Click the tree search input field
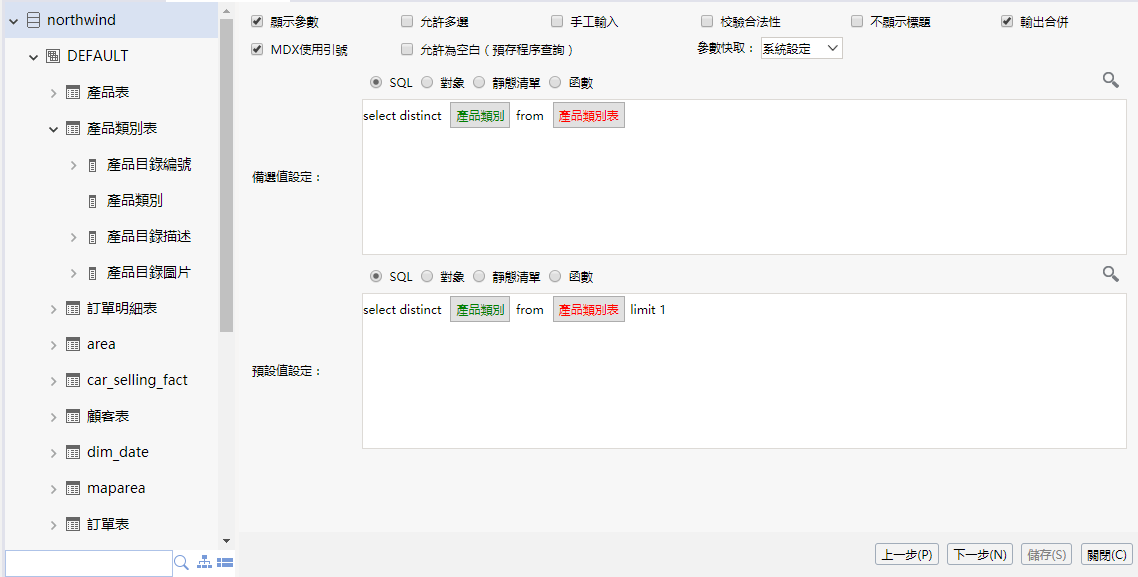 (88, 563)
